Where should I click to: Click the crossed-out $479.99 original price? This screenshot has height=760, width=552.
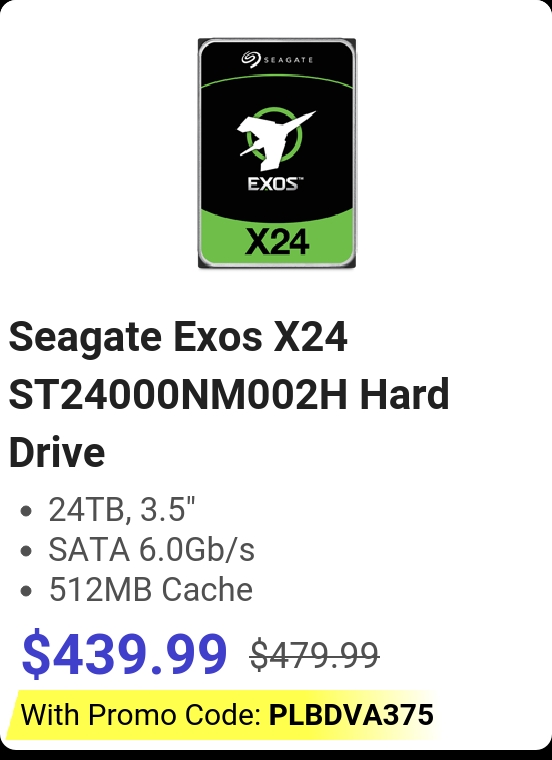click(315, 655)
